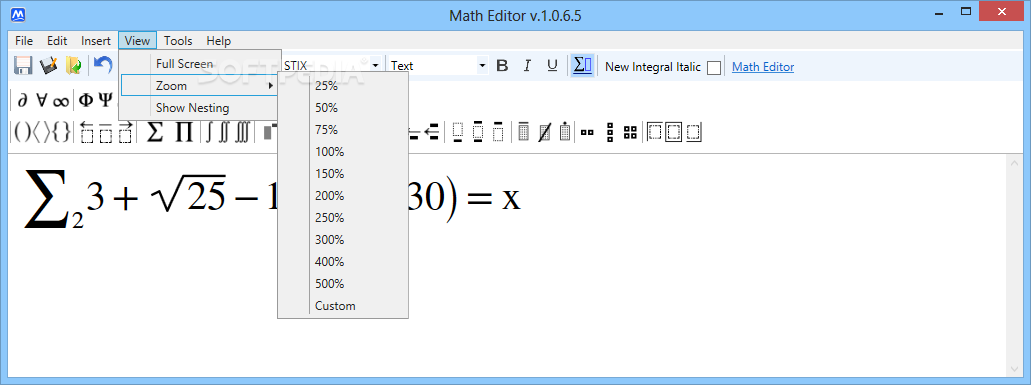Open the Insert menu
This screenshot has height=385, width=1031.
[x=96, y=41]
